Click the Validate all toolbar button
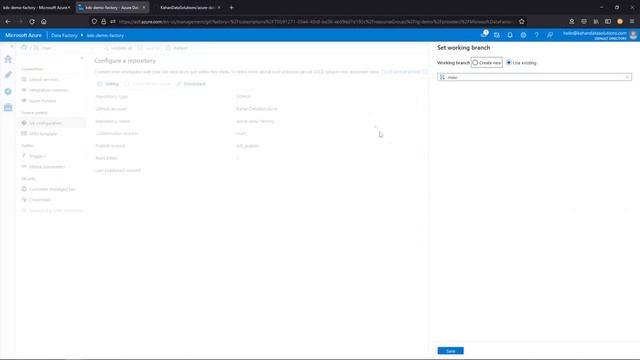The width and height of the screenshot is (640, 360). tap(118, 48)
